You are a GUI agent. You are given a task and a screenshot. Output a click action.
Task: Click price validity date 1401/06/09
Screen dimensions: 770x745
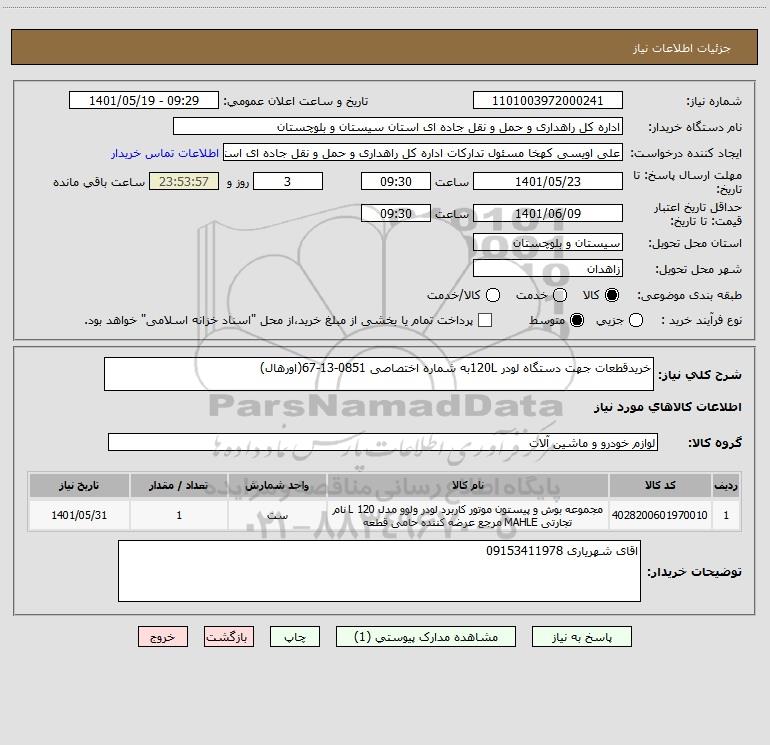pos(548,213)
